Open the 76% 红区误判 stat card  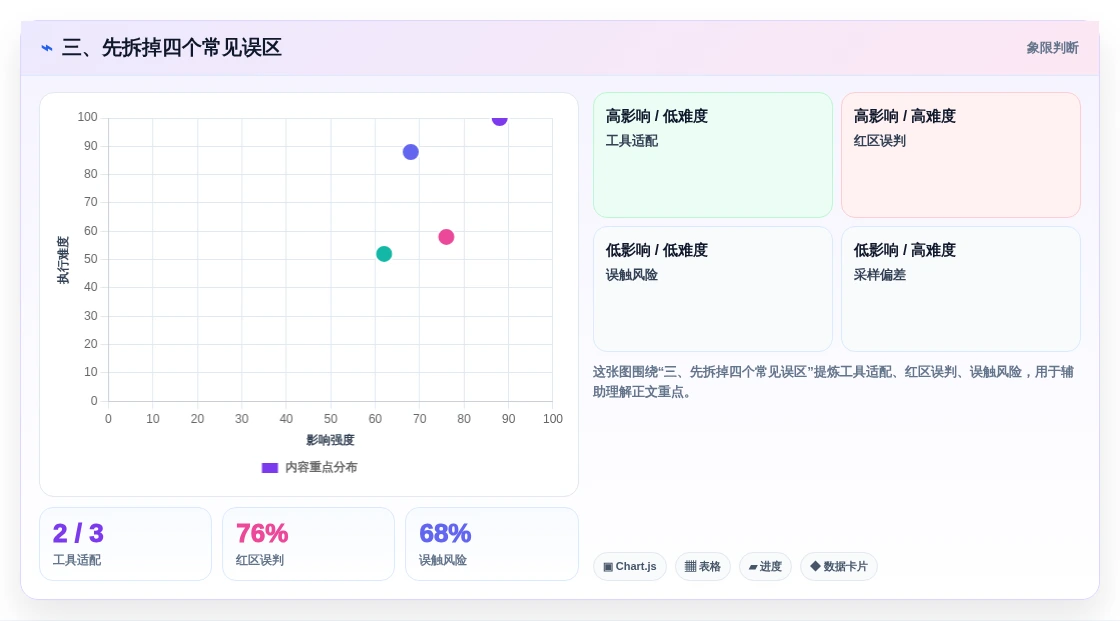coord(309,544)
